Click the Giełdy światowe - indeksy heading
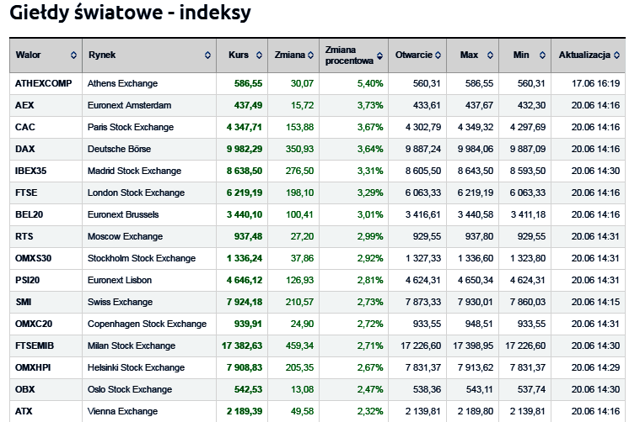The image size is (640, 422). [x=129, y=13]
